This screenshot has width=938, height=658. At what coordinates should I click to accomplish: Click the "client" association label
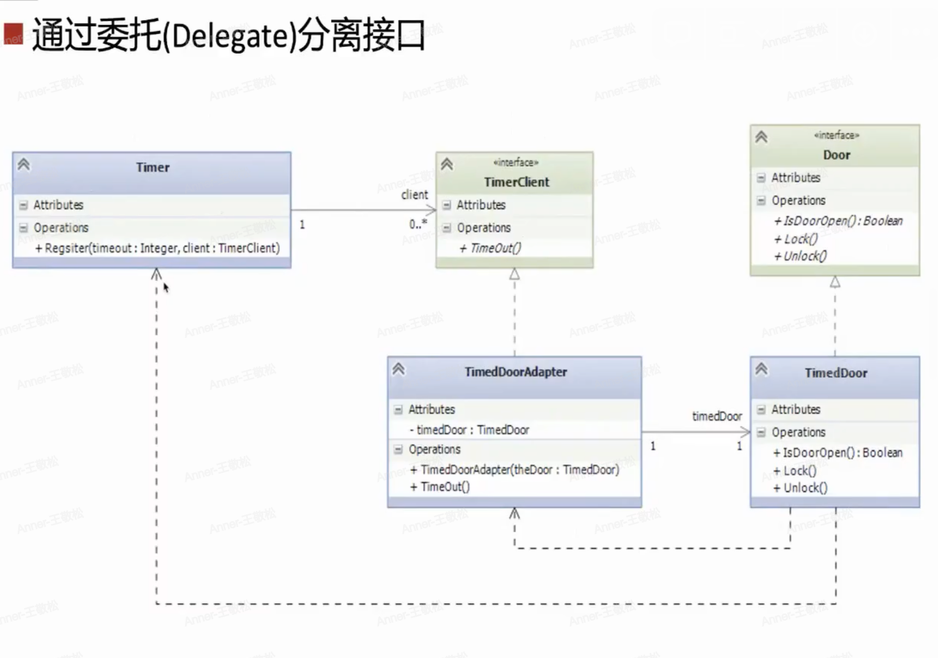click(x=414, y=195)
